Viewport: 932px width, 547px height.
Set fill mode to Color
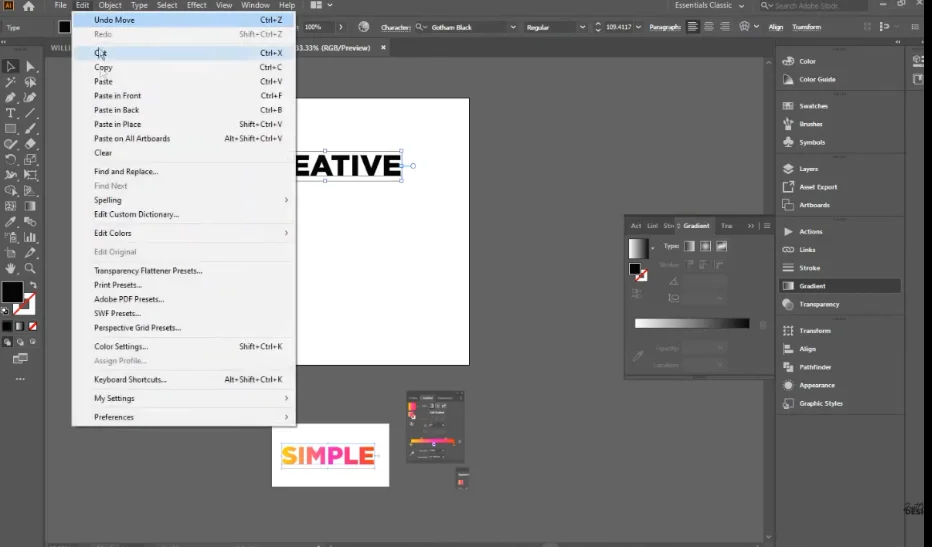tap(7, 326)
